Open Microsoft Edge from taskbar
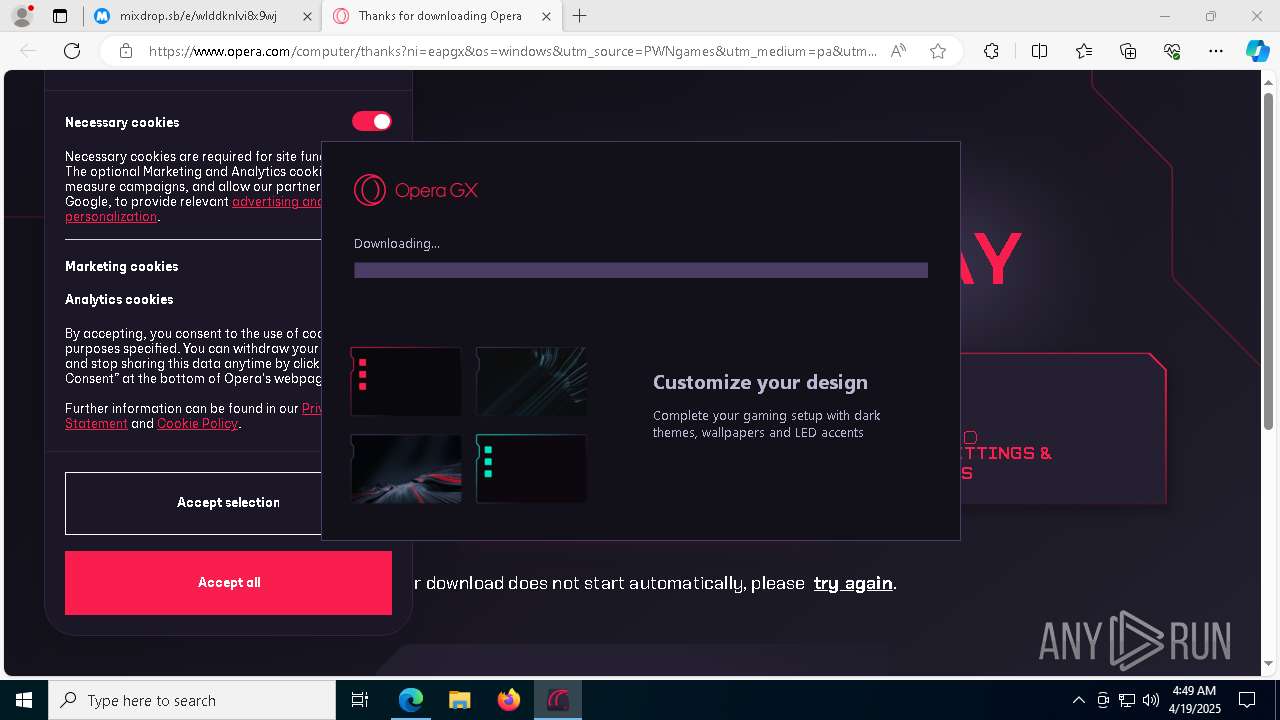The width and height of the screenshot is (1280, 720). pos(411,700)
